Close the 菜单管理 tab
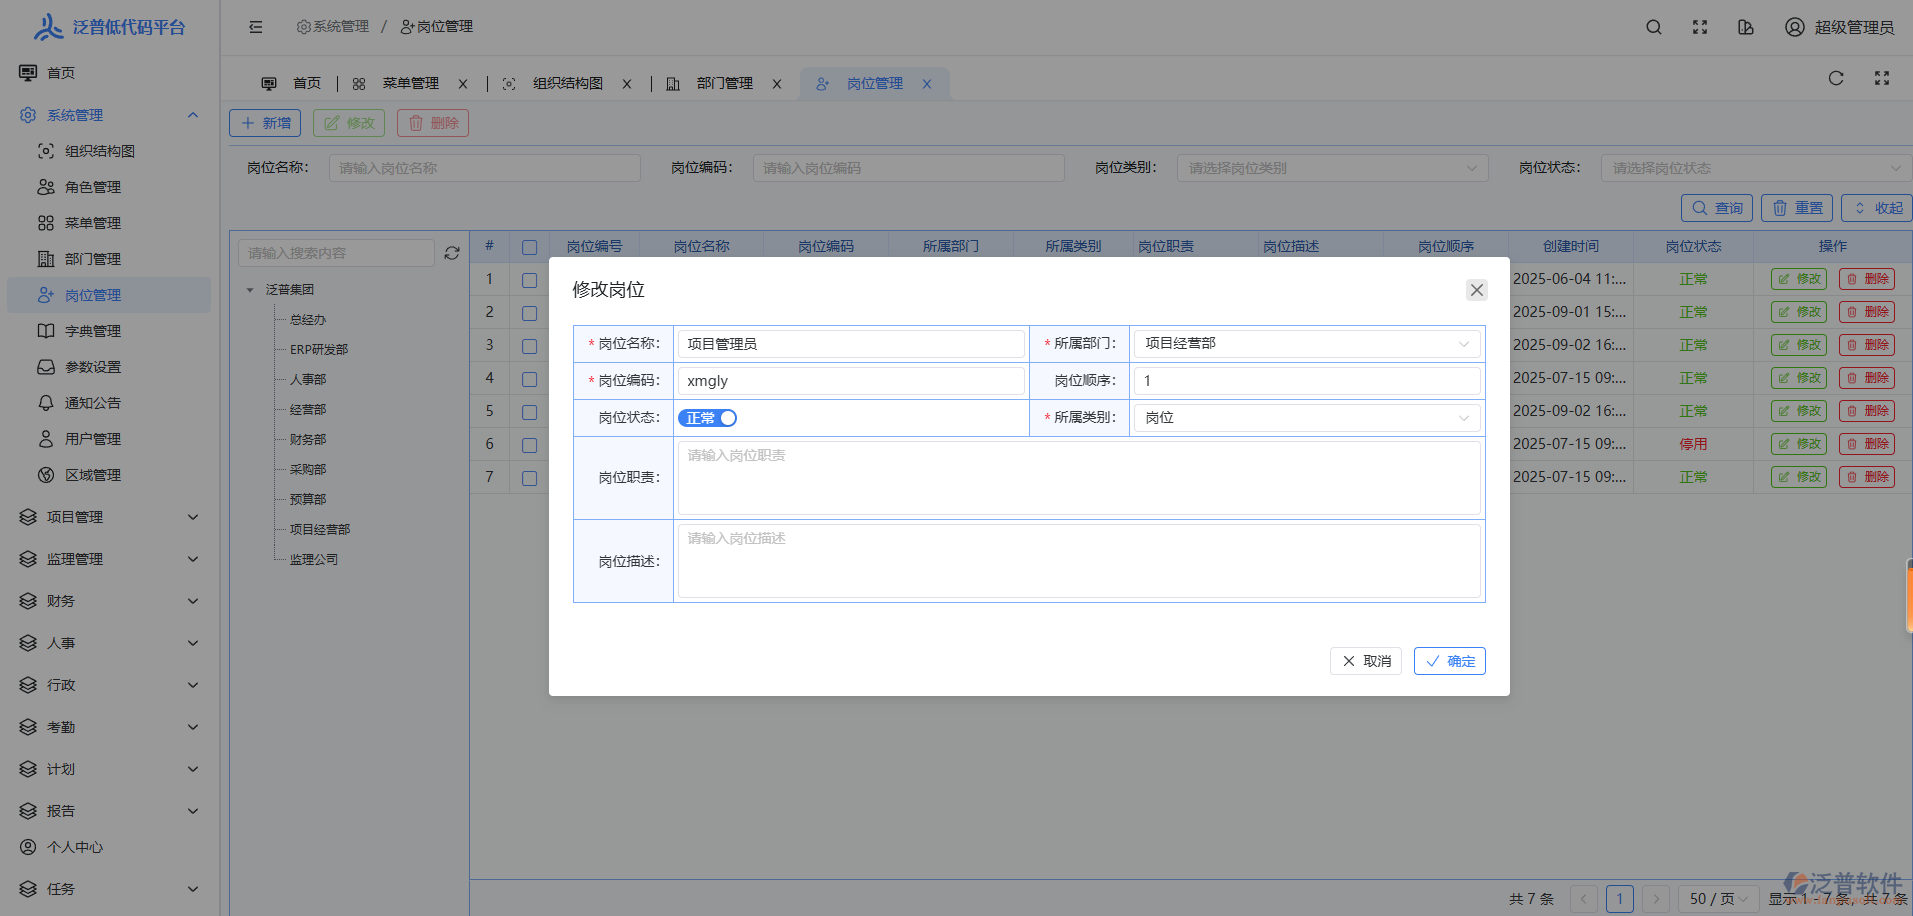The width and height of the screenshot is (1913, 916). [x=463, y=84]
